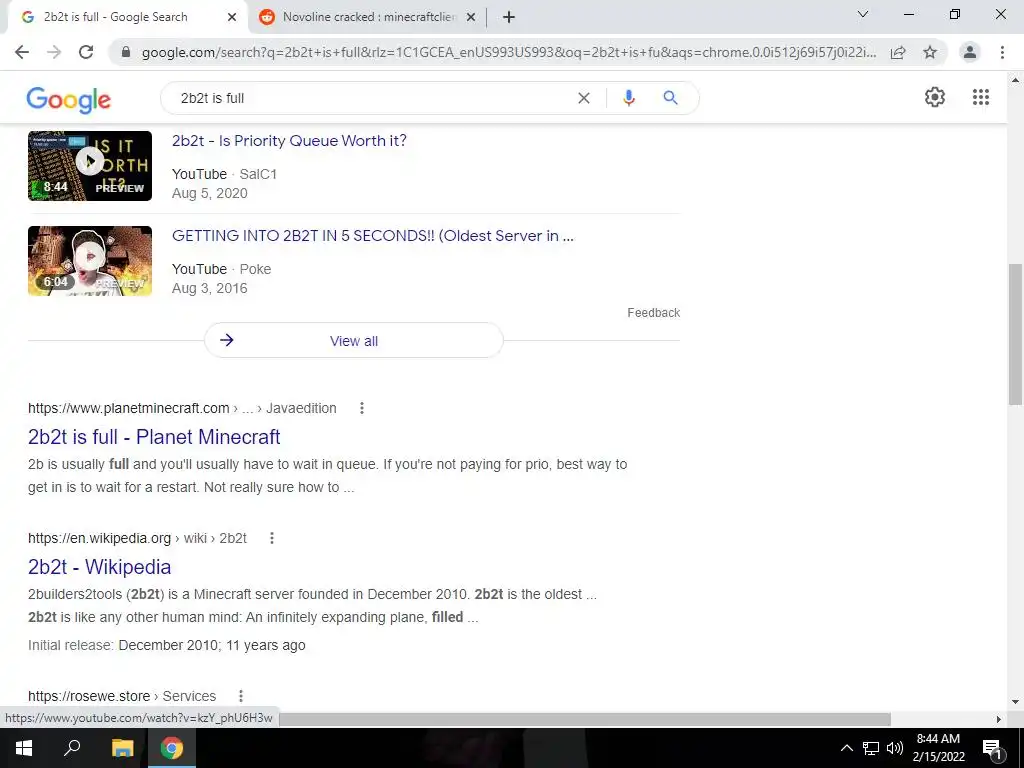Bookmark this page with the star icon
Viewport: 1024px width, 768px height.
[930, 52]
